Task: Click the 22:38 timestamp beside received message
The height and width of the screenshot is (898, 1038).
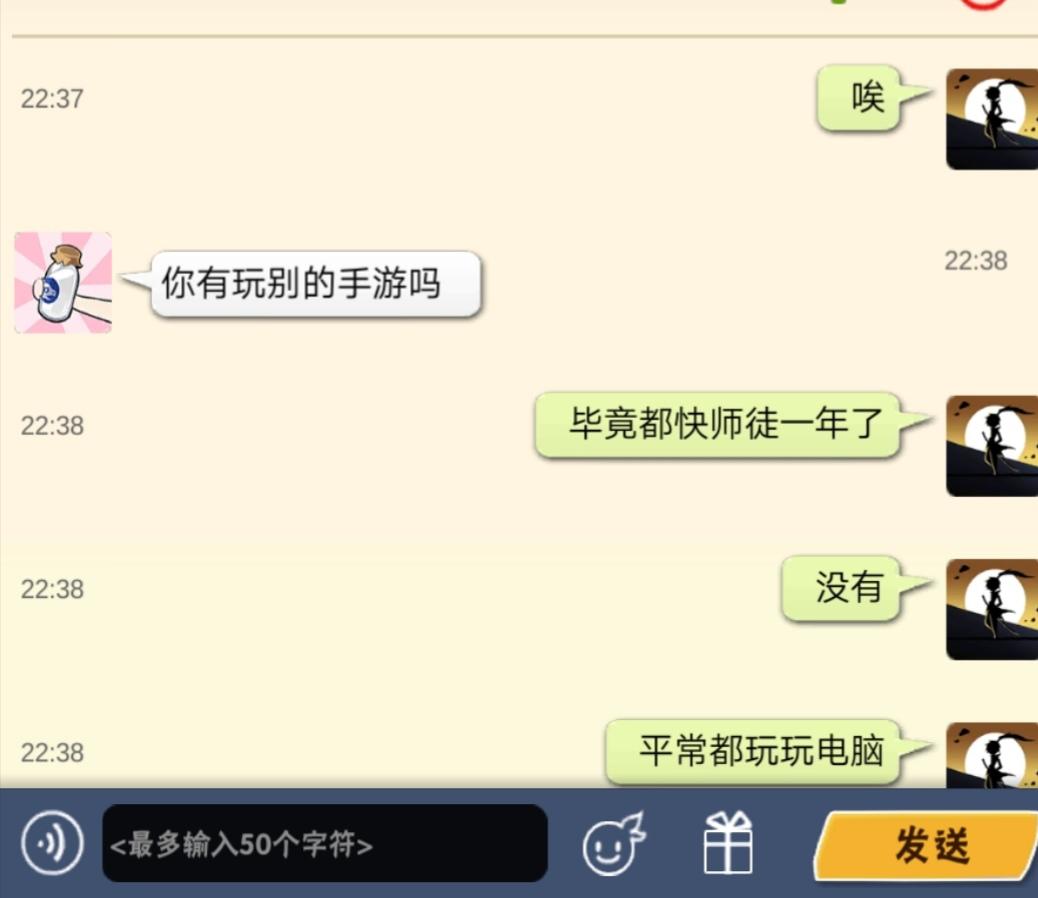Action: point(976,261)
